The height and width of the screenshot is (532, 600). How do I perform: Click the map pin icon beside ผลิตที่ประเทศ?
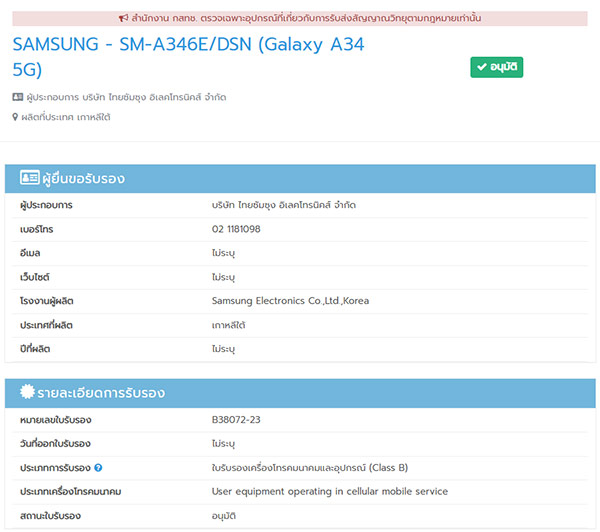[15, 117]
